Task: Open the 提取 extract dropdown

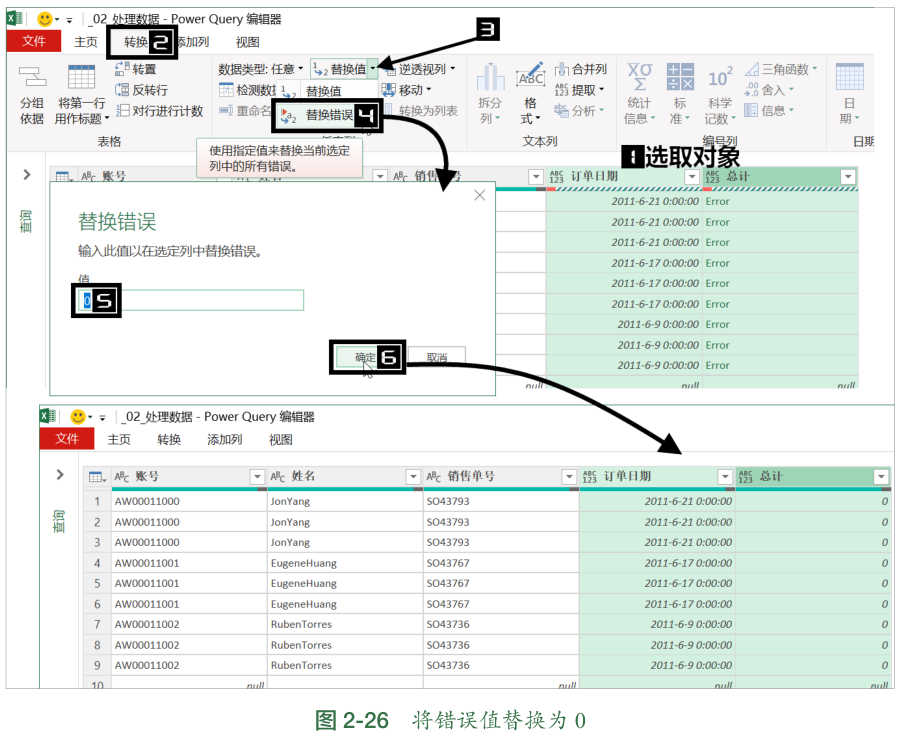Action: pyautogui.click(x=579, y=90)
